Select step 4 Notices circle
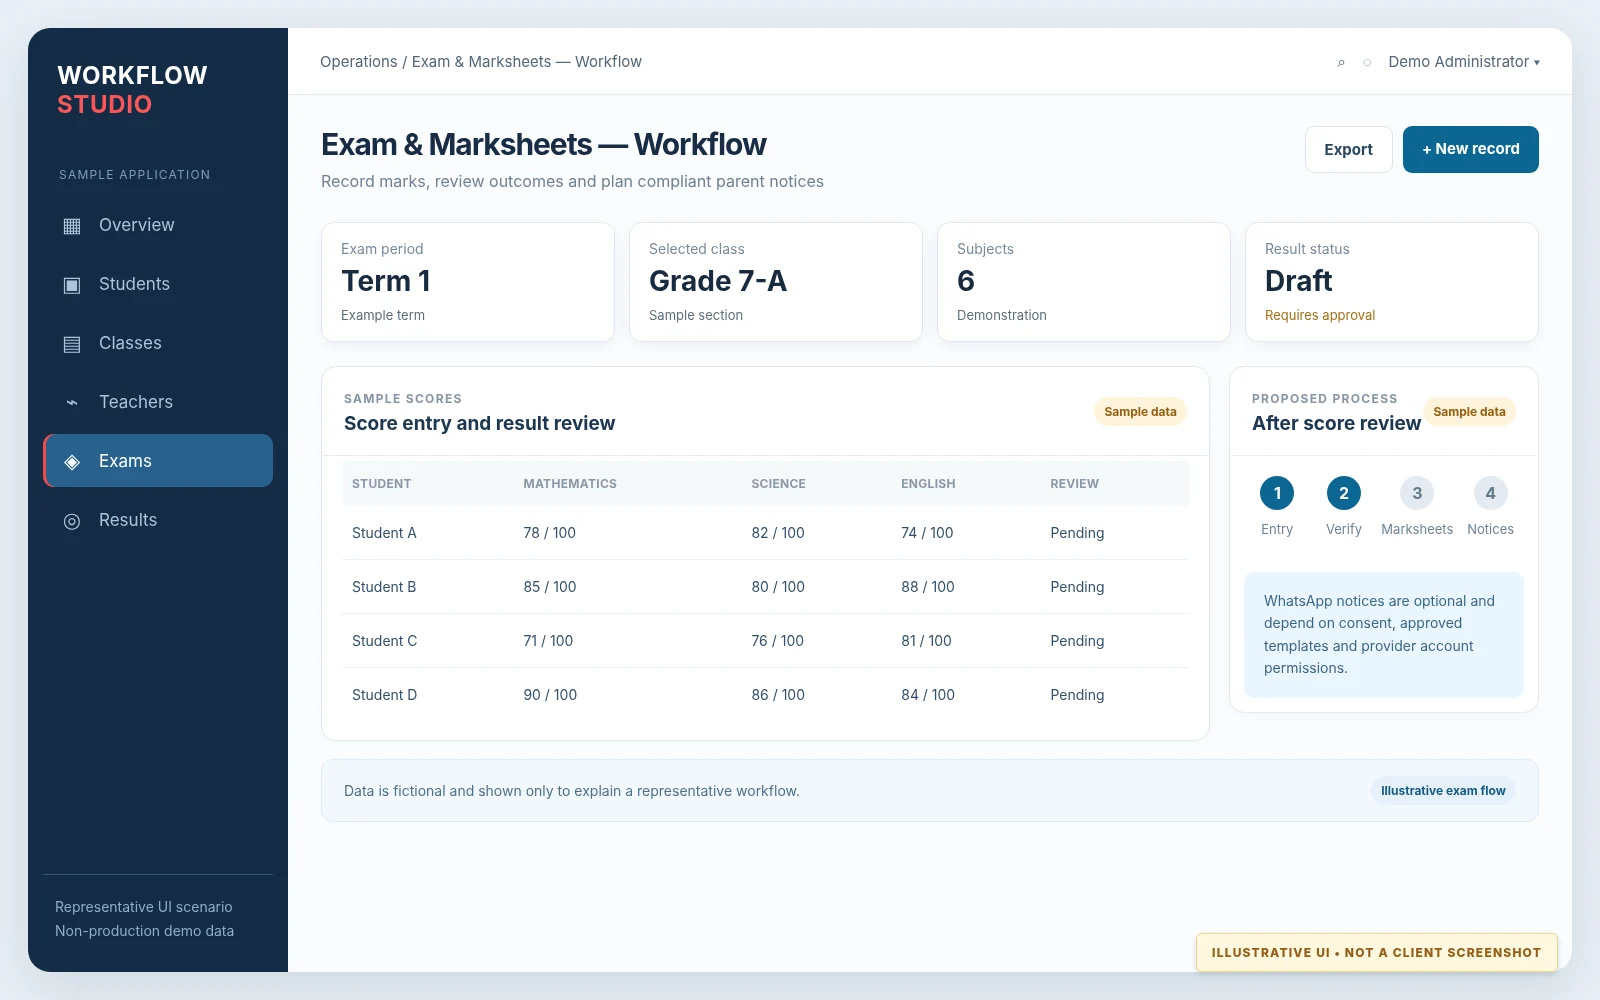The height and width of the screenshot is (1000, 1600). tap(1490, 493)
